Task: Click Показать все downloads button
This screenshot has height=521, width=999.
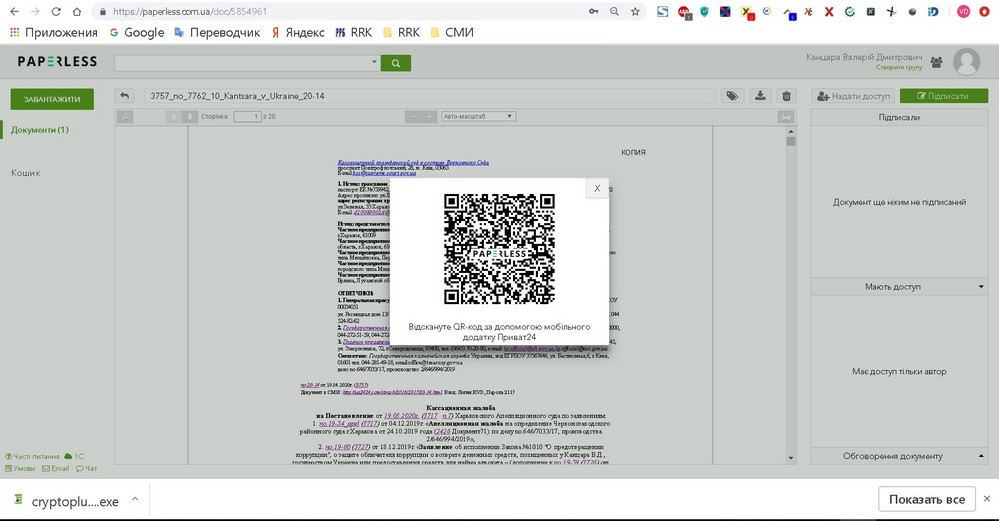Action: click(927, 499)
